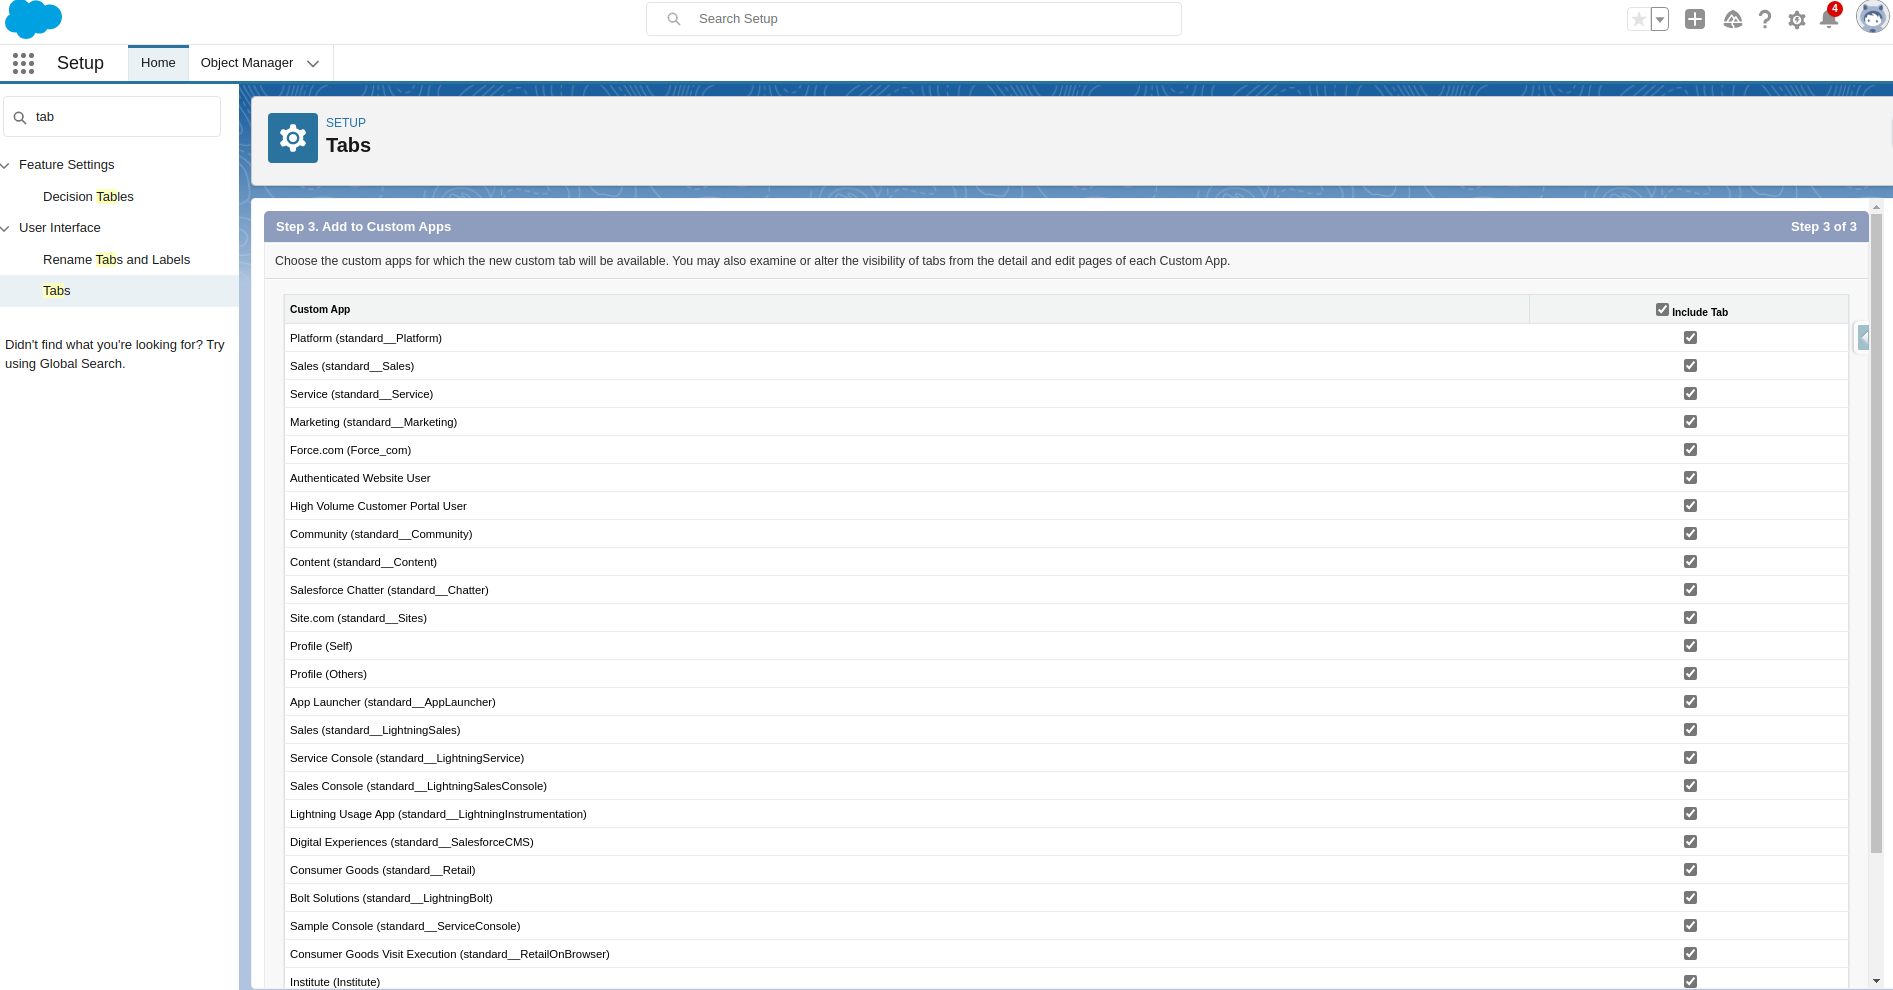Uncheck Include Tab for Consumer Goods Visit Execution

pyautogui.click(x=1690, y=954)
